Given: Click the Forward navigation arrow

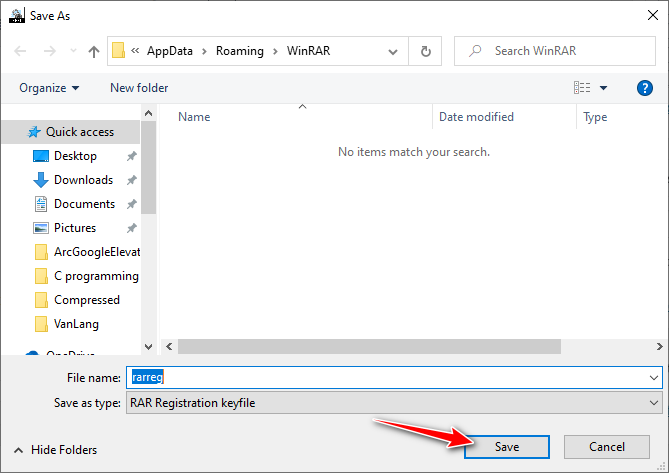Looking at the screenshot, I should [47, 51].
